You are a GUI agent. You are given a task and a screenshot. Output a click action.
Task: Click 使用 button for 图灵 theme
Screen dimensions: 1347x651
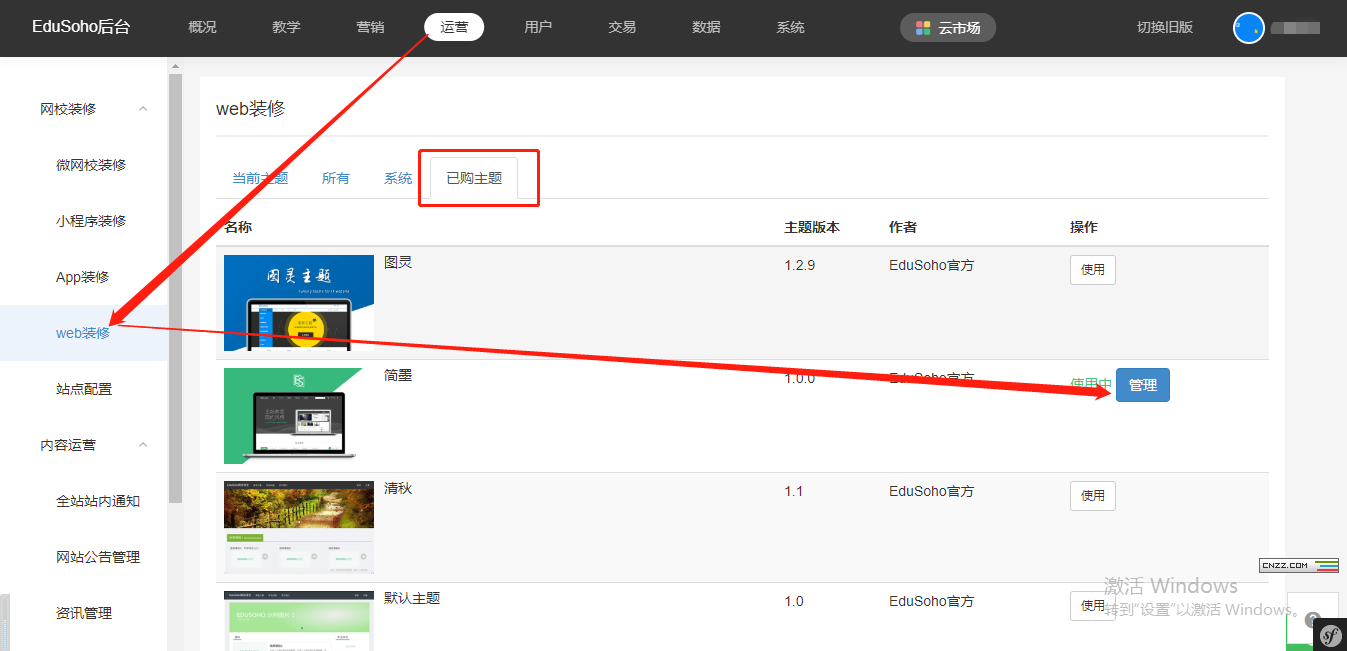click(x=1092, y=270)
